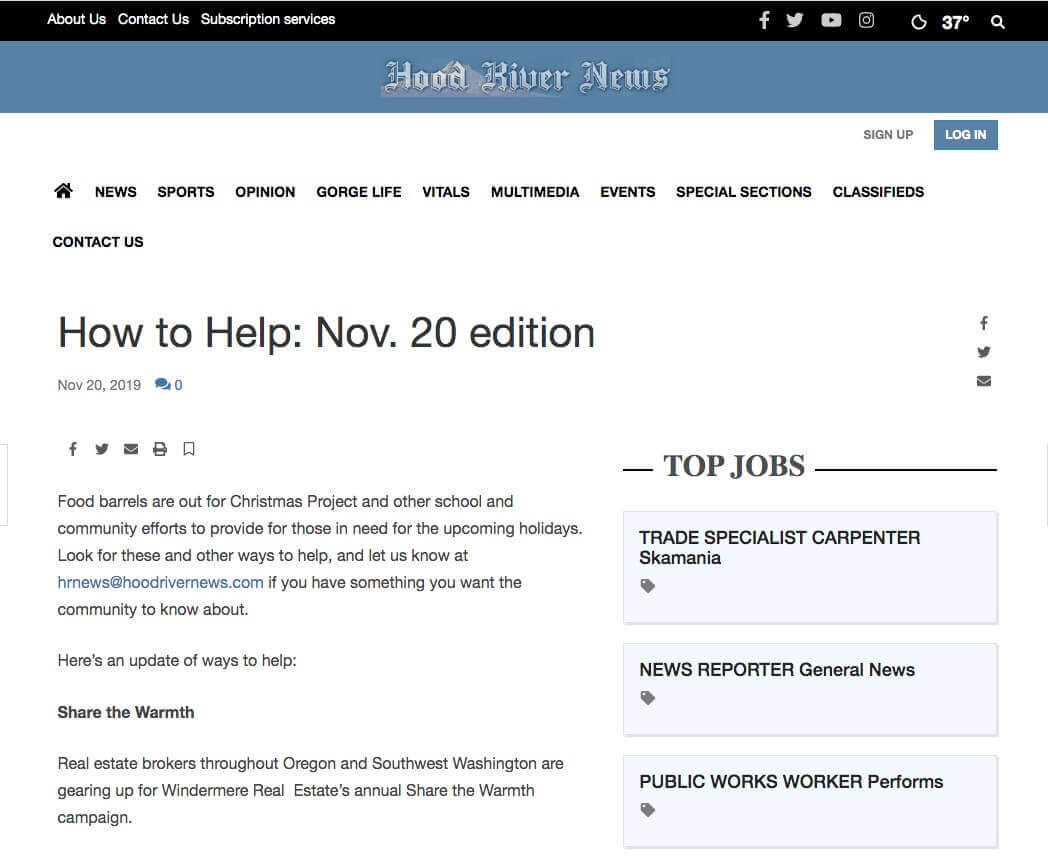Click tag icon under Public Works Worker
1048x856 pixels.
tap(648, 811)
